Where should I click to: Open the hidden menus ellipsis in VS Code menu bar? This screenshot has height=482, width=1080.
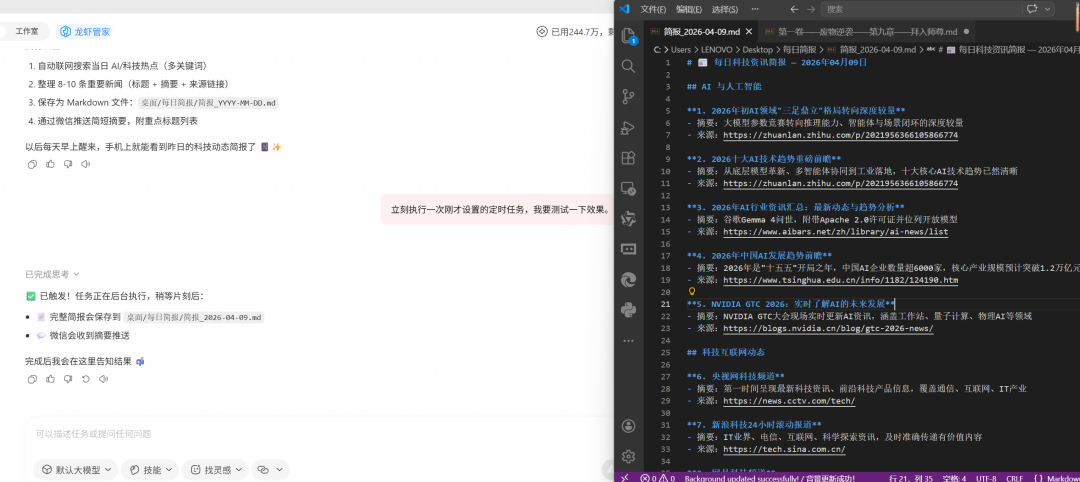click(754, 10)
